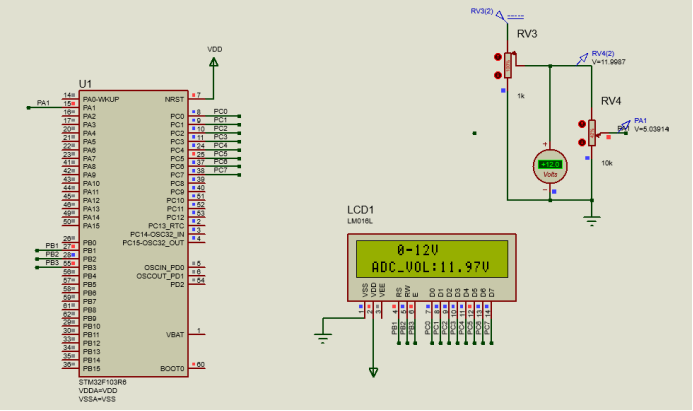Click the LCD1 reference label
This screenshot has width=693, height=411.
(361, 210)
